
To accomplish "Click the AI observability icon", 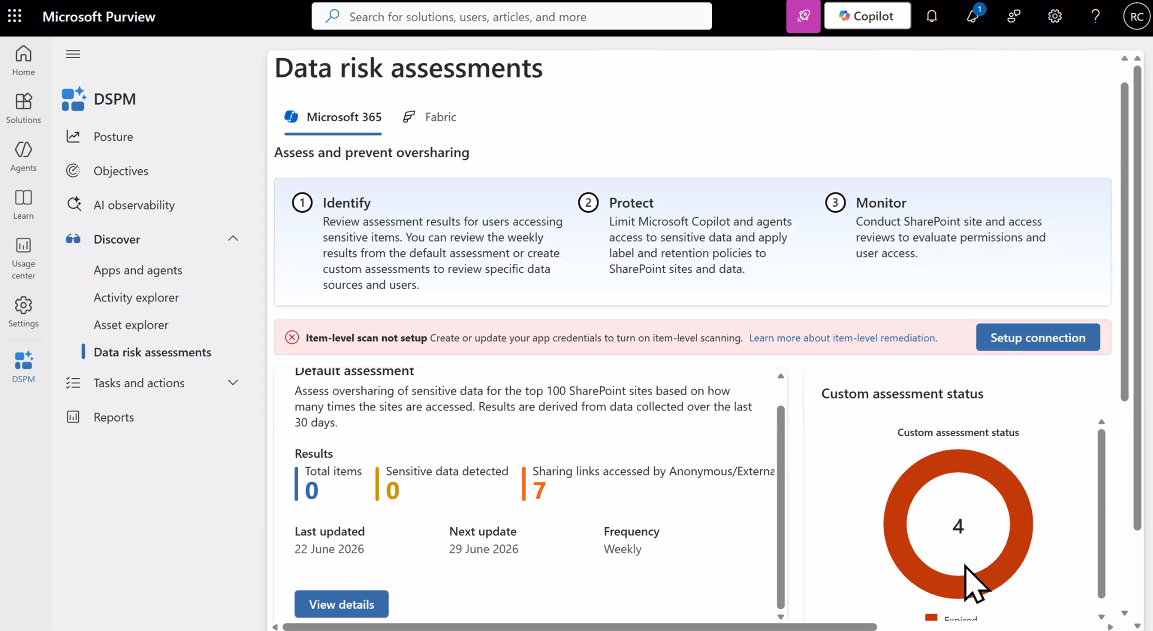I will pyautogui.click(x=74, y=204).
